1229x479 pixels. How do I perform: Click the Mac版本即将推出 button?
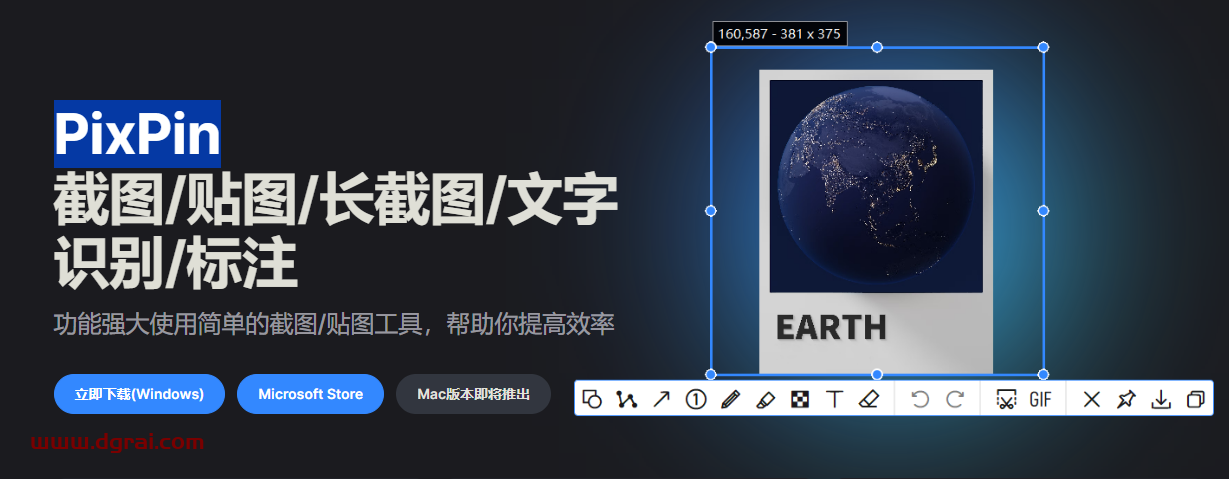(x=474, y=394)
